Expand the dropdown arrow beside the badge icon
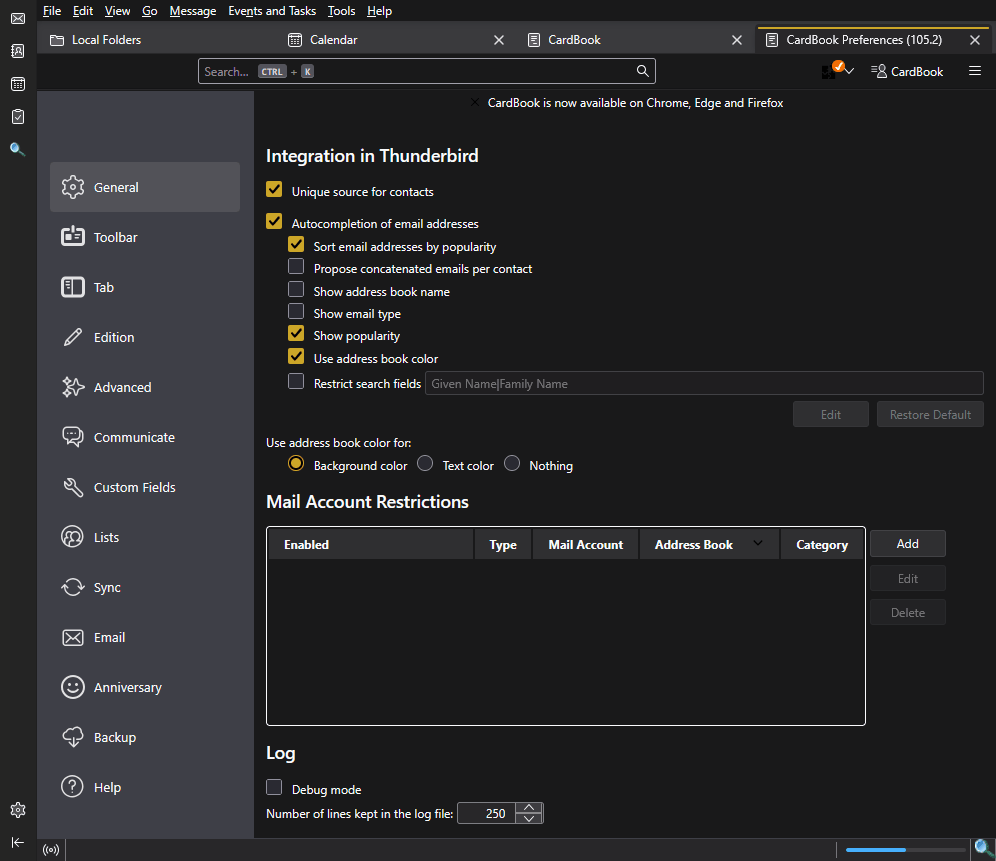This screenshot has height=861, width=996. point(849,71)
